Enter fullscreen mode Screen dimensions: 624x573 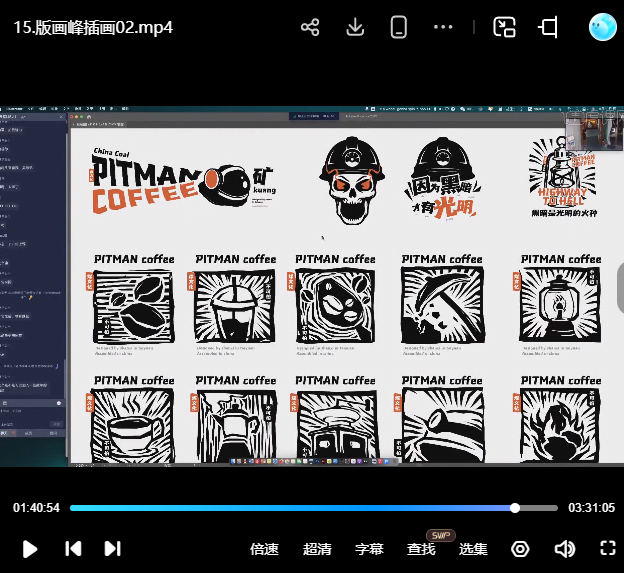coord(607,548)
